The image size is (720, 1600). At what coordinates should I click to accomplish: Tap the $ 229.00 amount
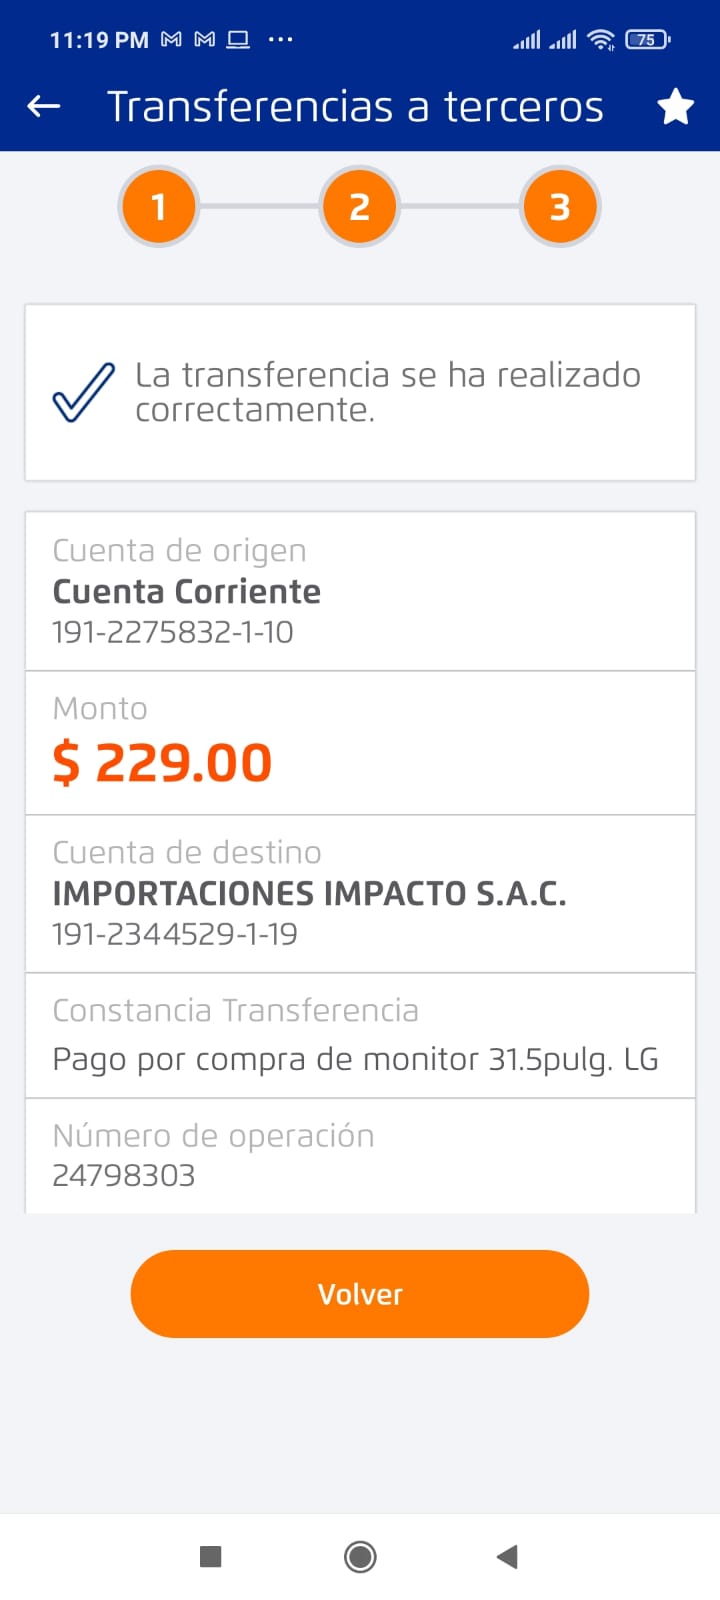click(x=162, y=763)
